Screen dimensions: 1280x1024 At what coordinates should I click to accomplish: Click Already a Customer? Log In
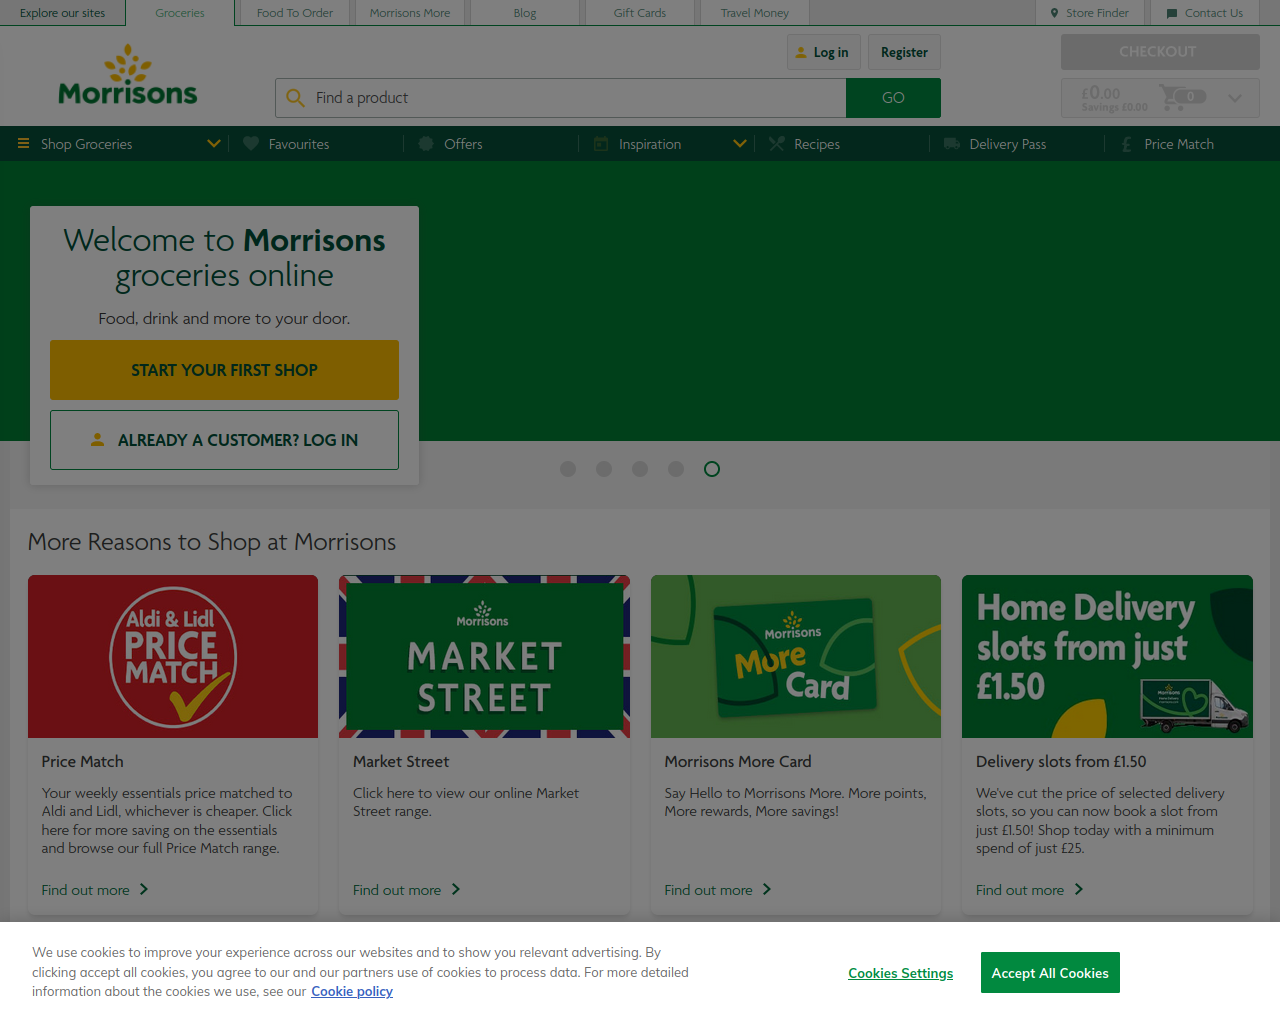224,440
